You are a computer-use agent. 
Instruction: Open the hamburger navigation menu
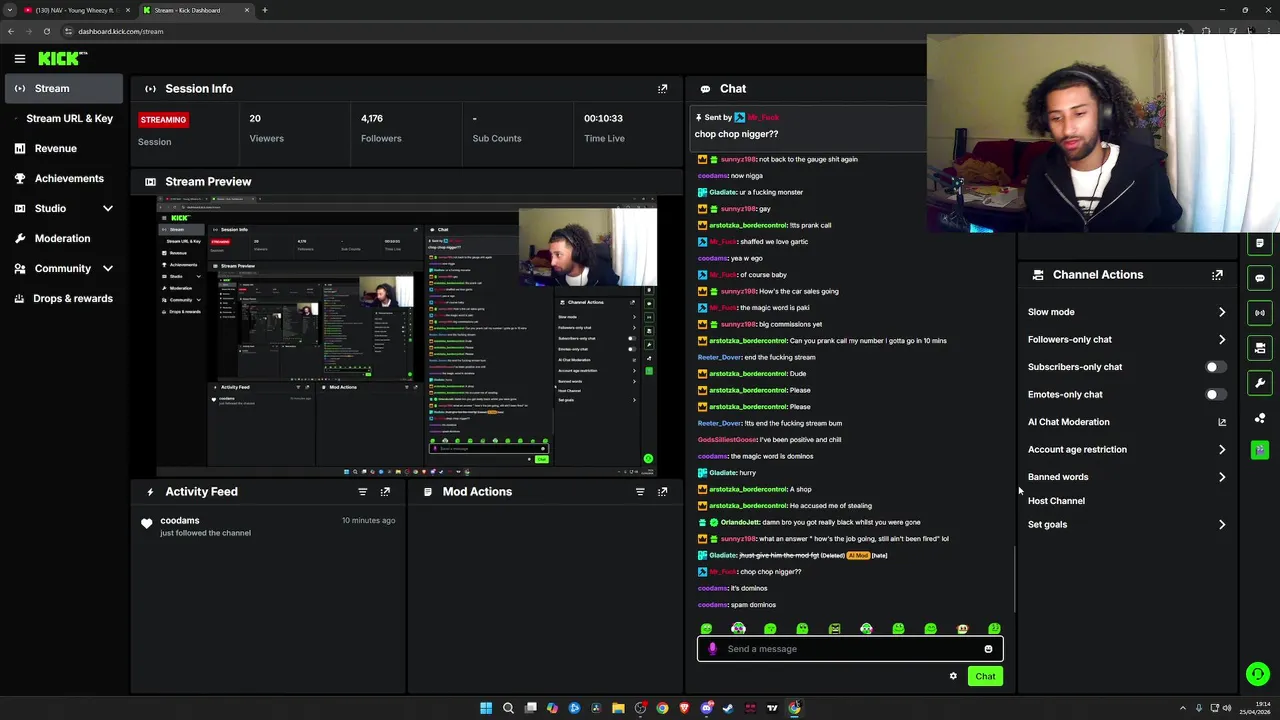tap(19, 59)
